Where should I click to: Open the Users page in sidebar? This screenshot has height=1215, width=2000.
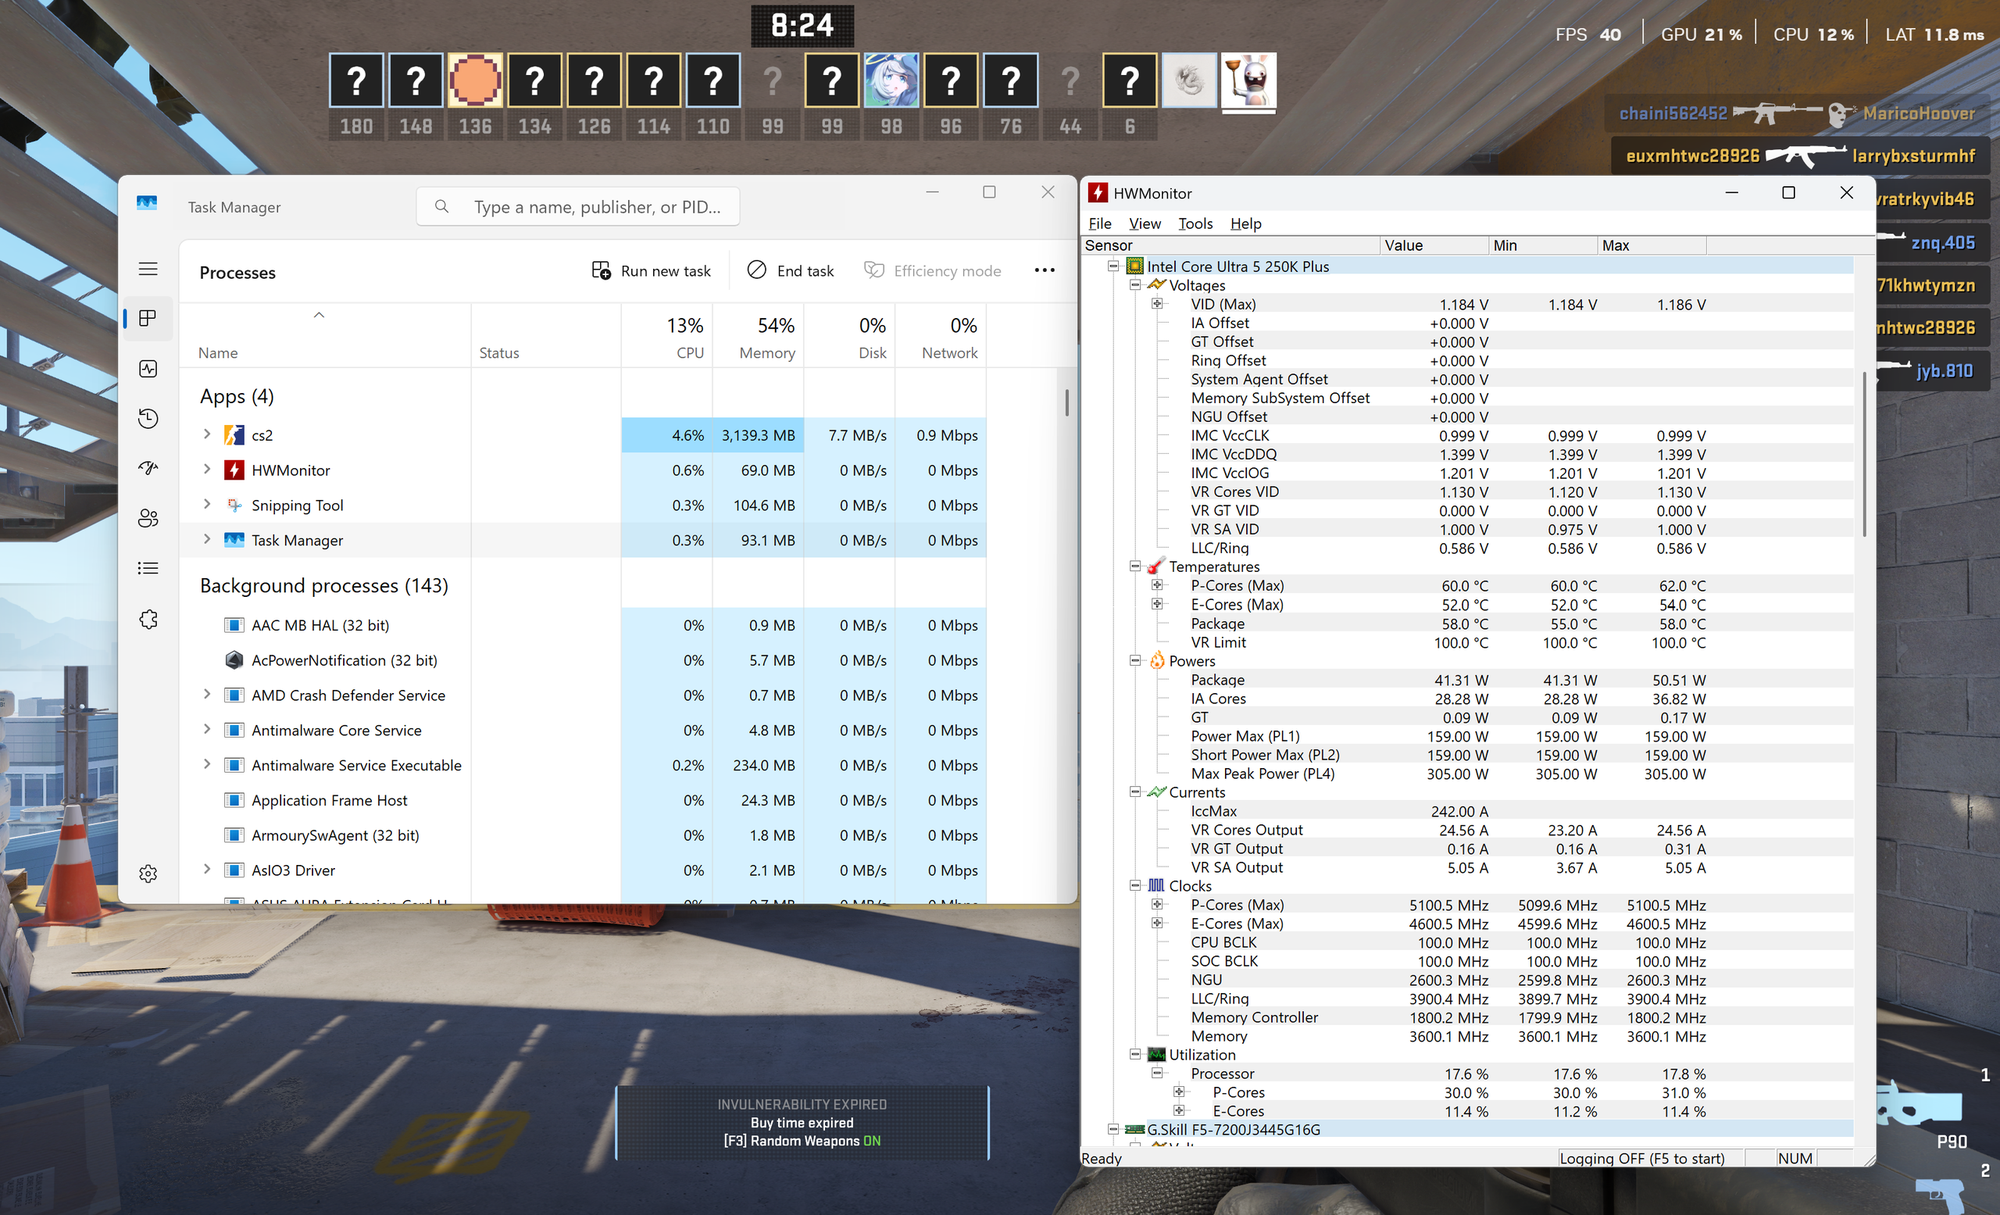point(148,518)
